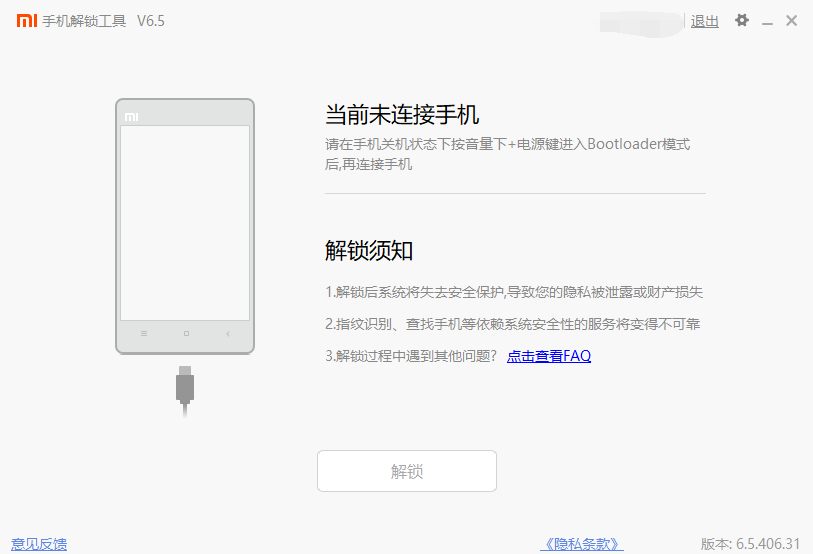Click the Bootloader mode instruction text
This screenshot has height=554, width=813.
(x=508, y=154)
